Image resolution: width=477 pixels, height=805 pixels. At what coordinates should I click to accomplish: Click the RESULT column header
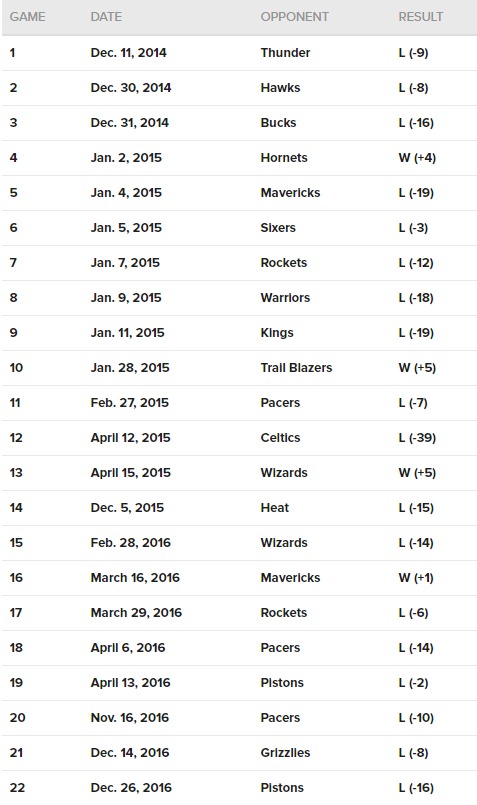coord(421,17)
